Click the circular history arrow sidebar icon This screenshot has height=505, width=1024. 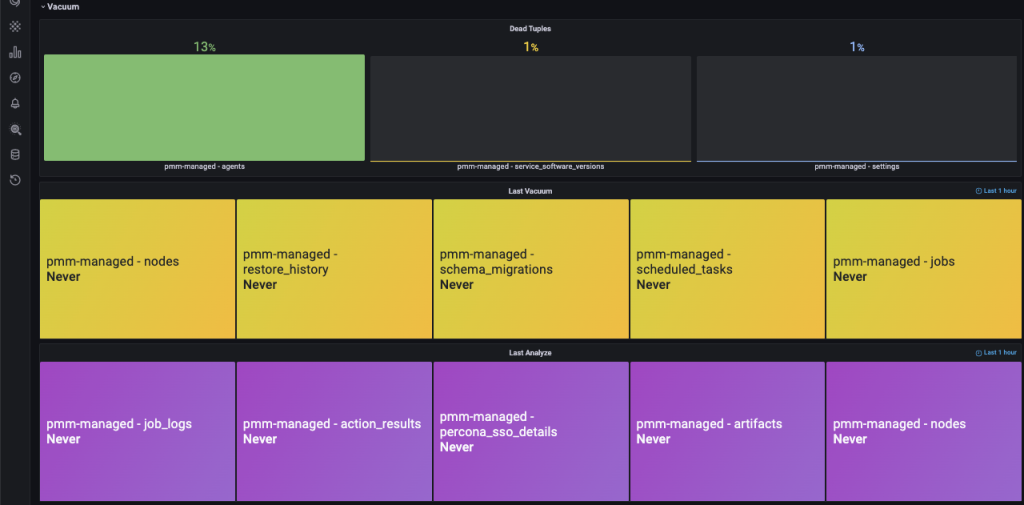15,180
